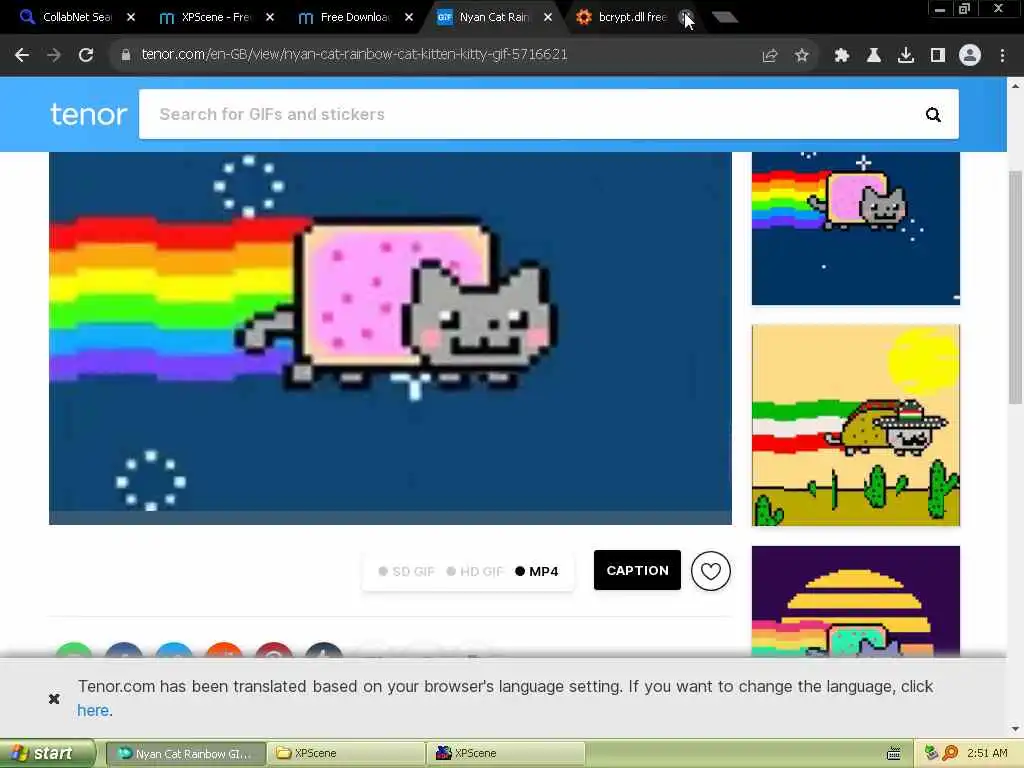Select the SD GIF format option
Viewport: 1024px width, 768px height.
click(x=406, y=571)
